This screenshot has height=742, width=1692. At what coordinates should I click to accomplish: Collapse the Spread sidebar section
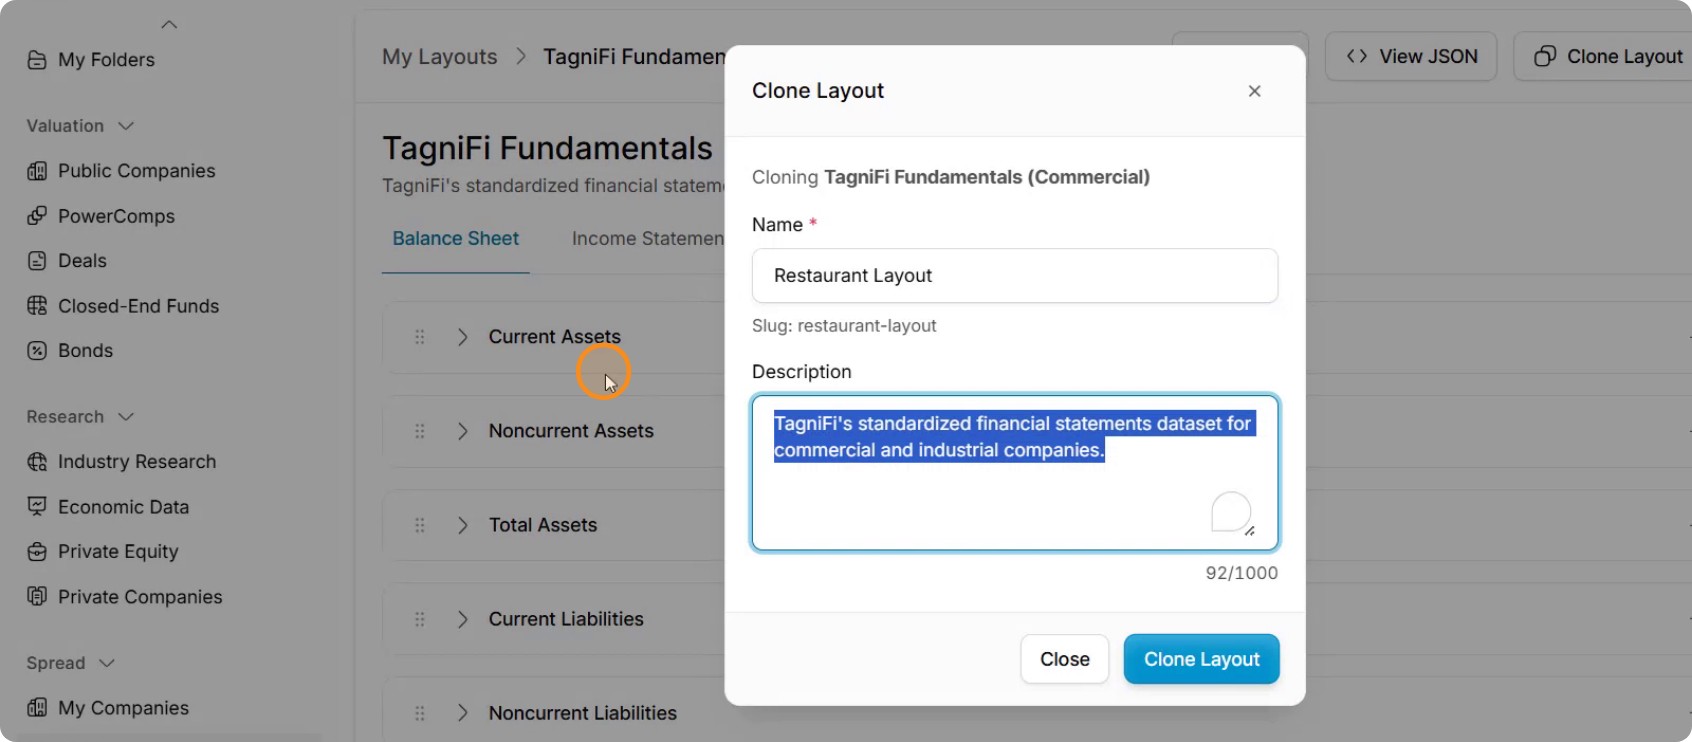click(x=107, y=663)
